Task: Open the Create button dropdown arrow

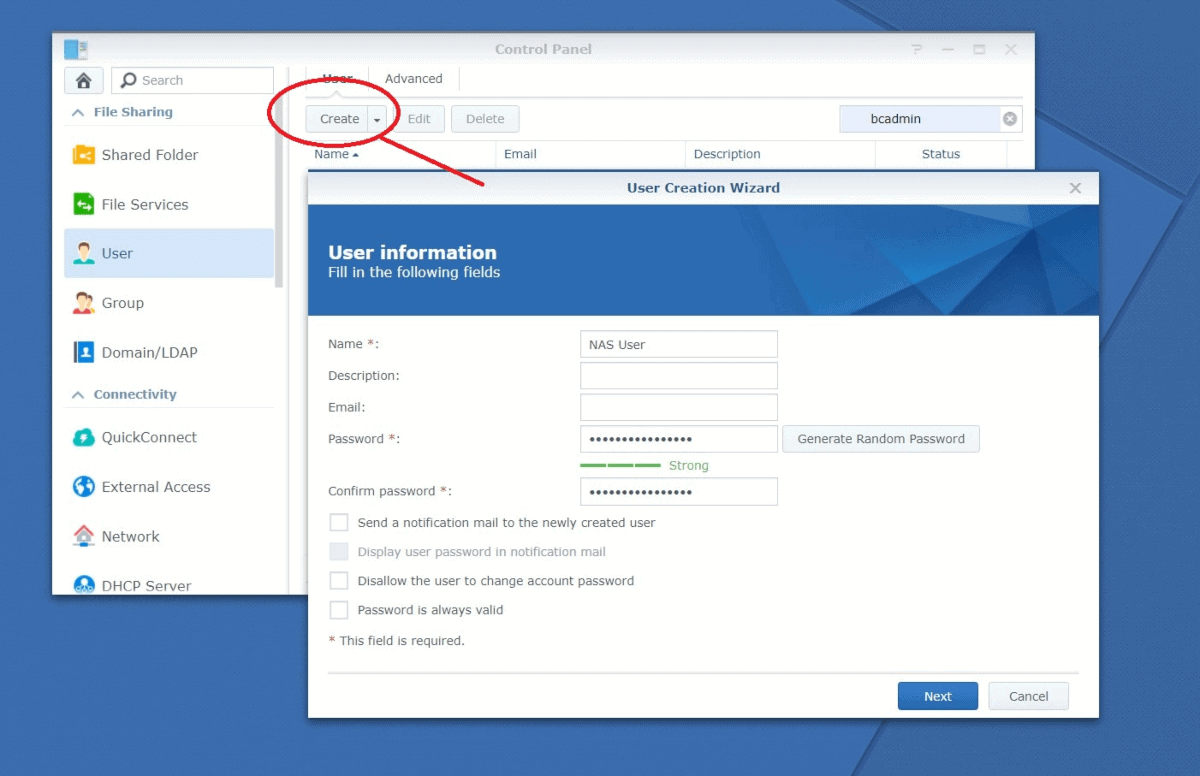Action: (x=377, y=119)
